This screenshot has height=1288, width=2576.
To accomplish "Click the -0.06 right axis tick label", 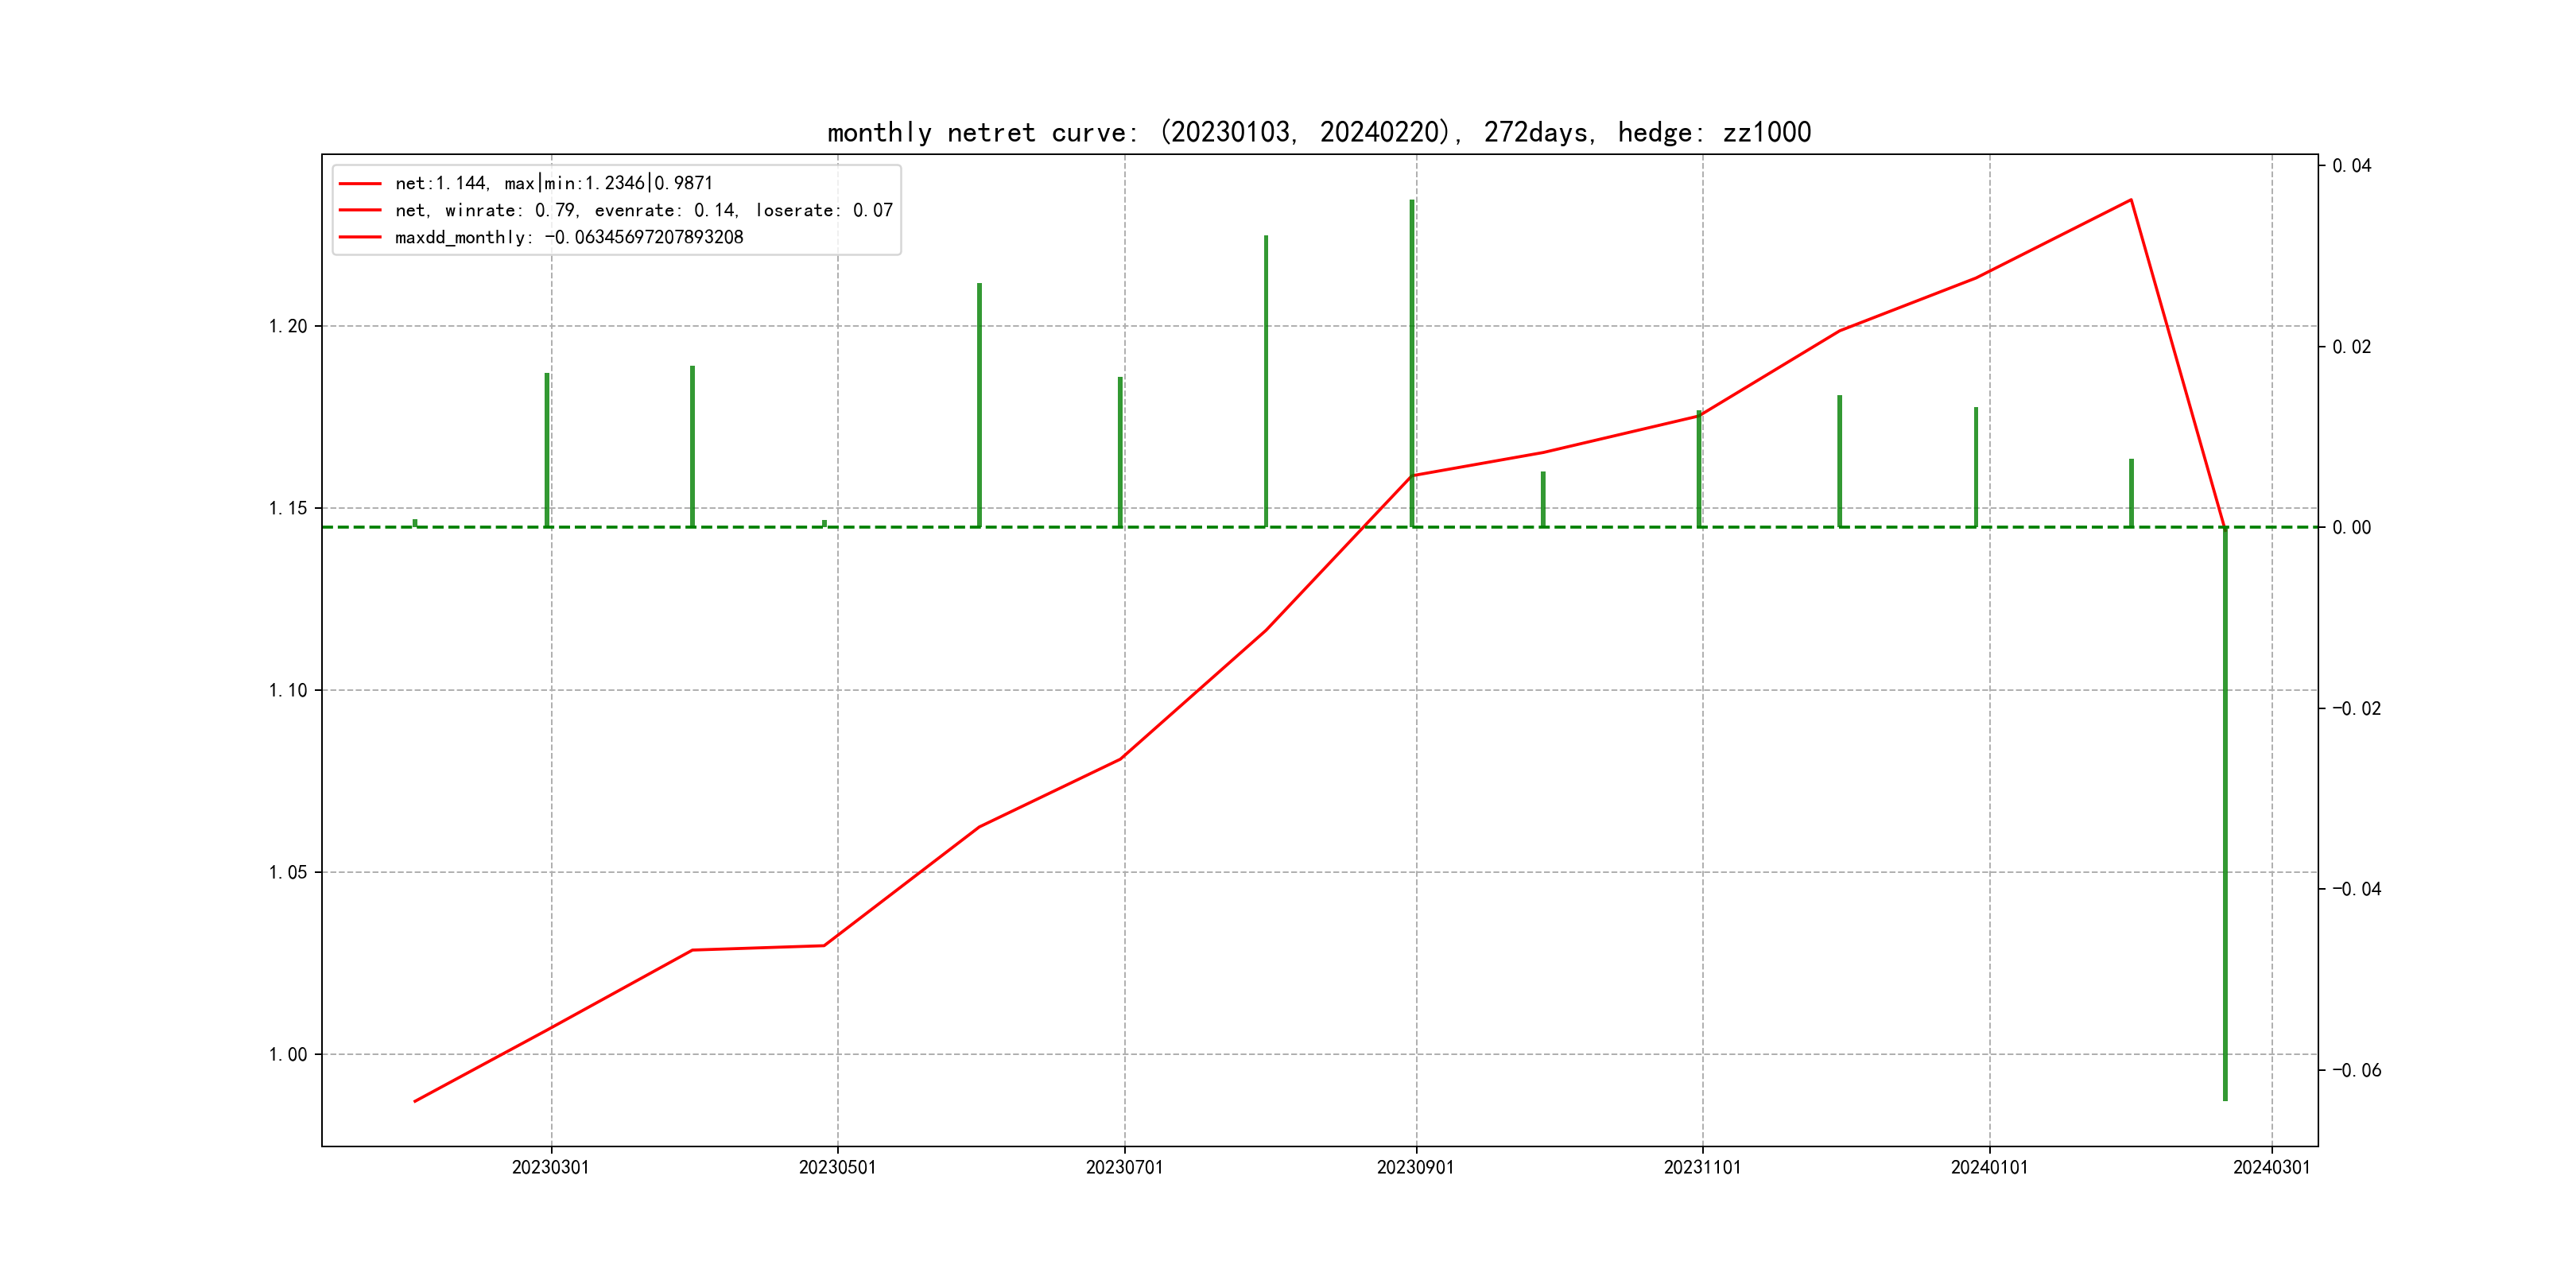I will (2356, 1070).
